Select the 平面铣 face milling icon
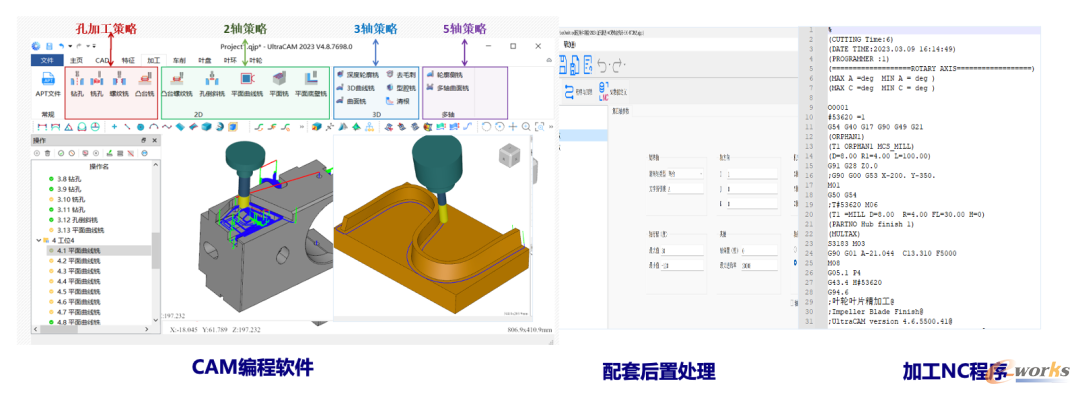Image resolution: width=1080 pixels, height=394 pixels. pos(278,84)
